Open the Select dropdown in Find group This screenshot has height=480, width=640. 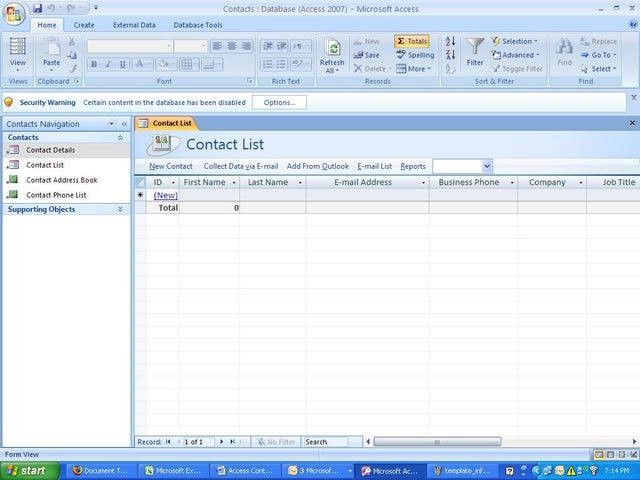[598, 69]
